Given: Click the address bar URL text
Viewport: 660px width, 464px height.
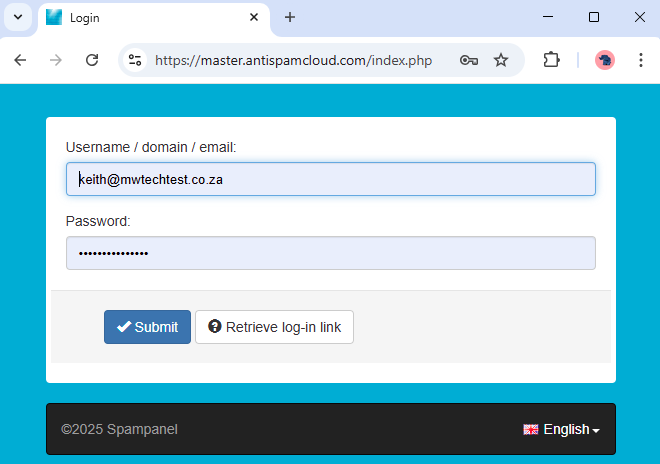Looking at the screenshot, I should click(293, 60).
